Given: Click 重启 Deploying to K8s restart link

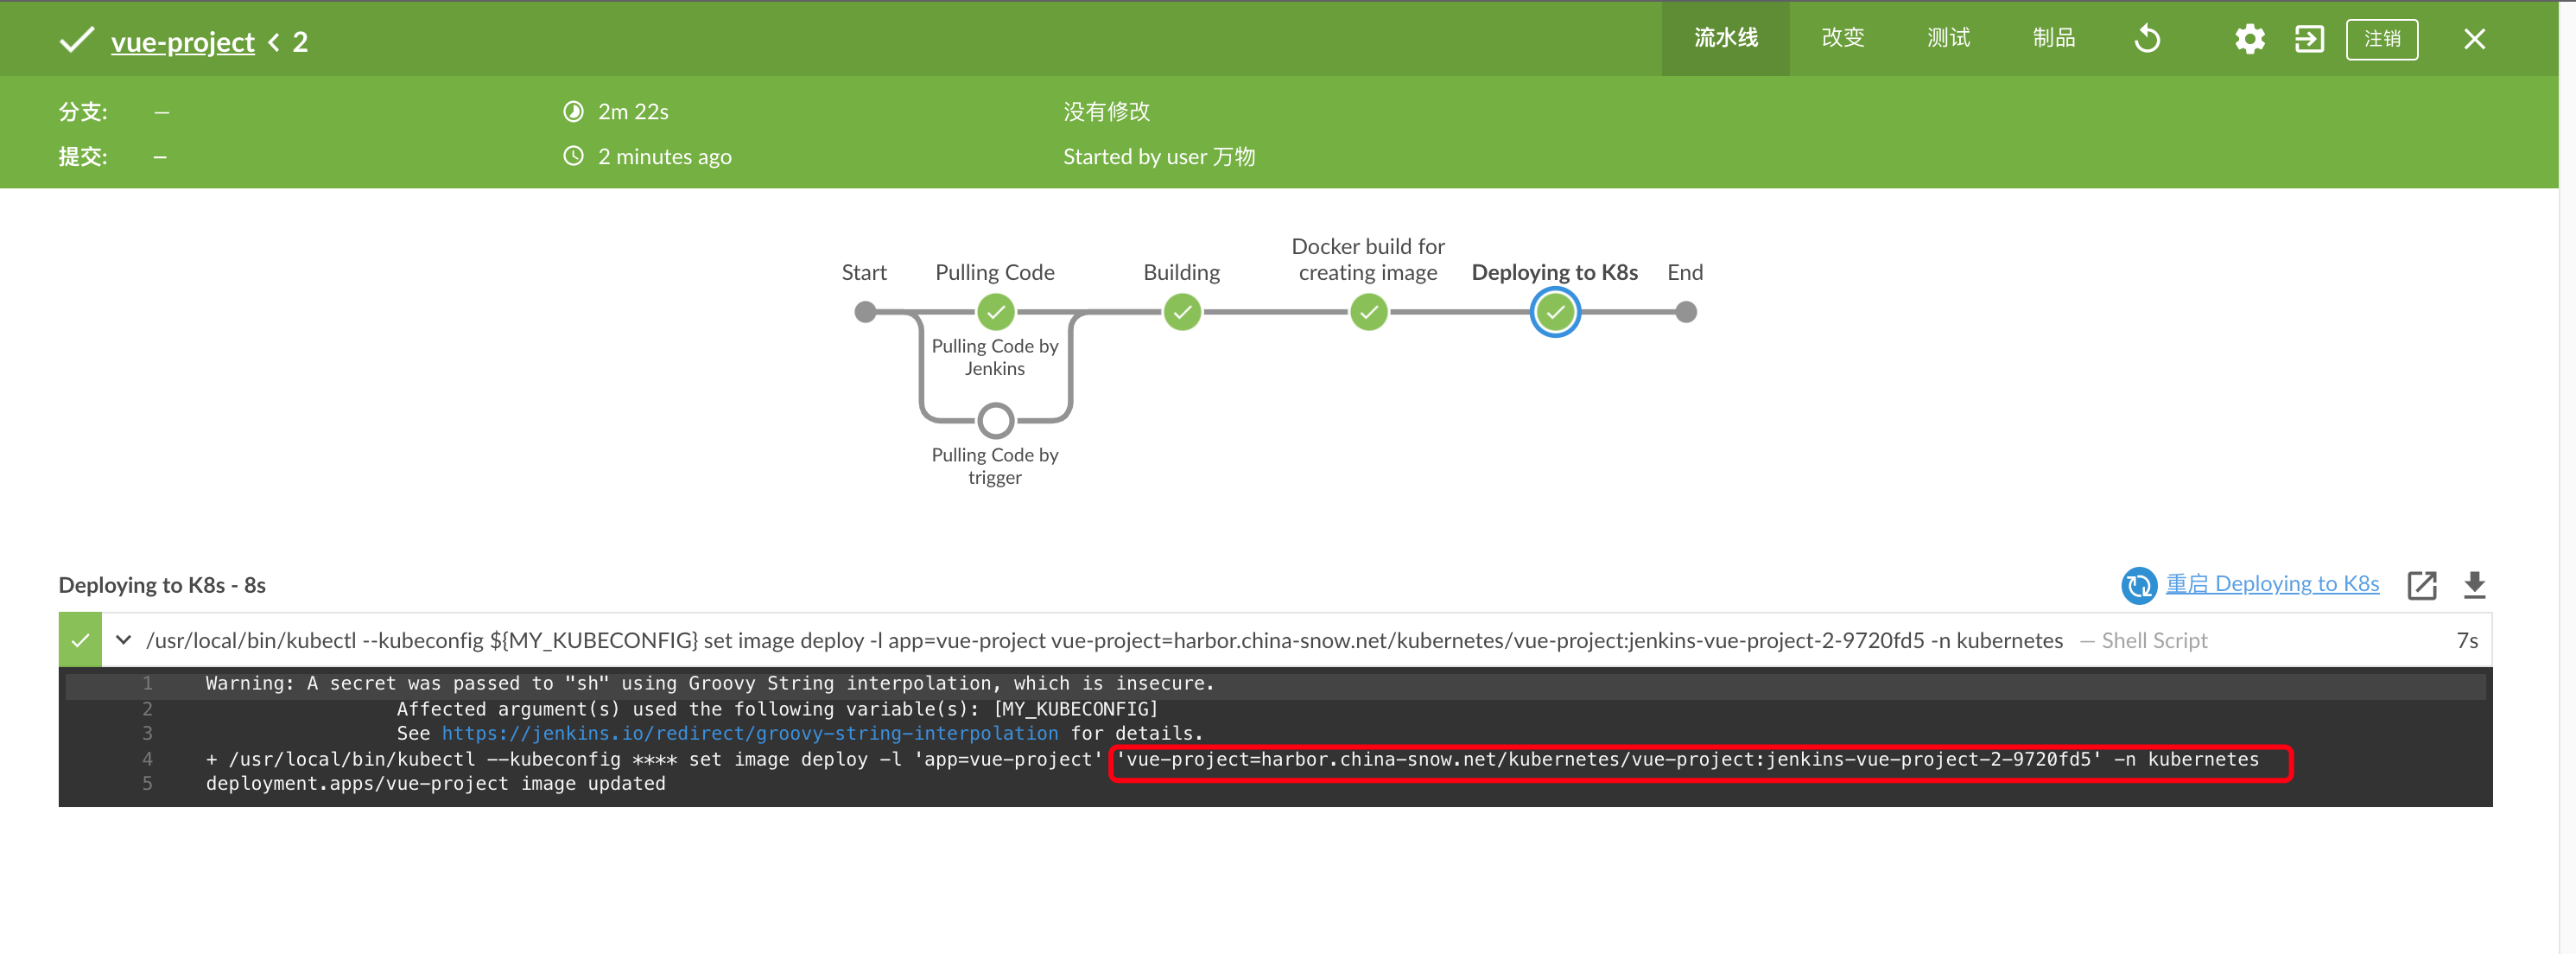Looking at the screenshot, I should 2272,584.
